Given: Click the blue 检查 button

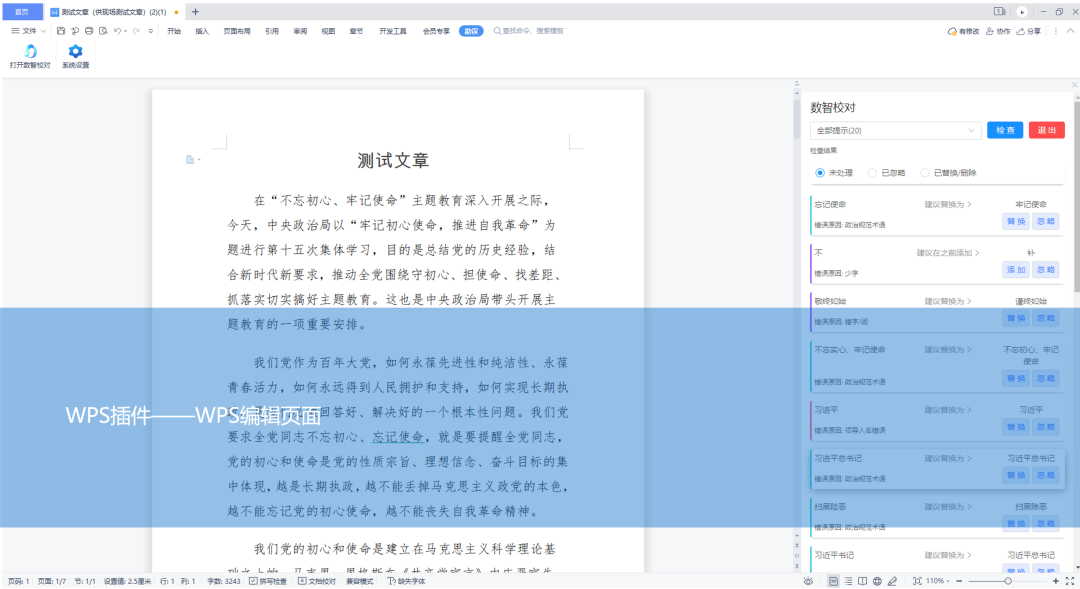Looking at the screenshot, I should click(1005, 130).
